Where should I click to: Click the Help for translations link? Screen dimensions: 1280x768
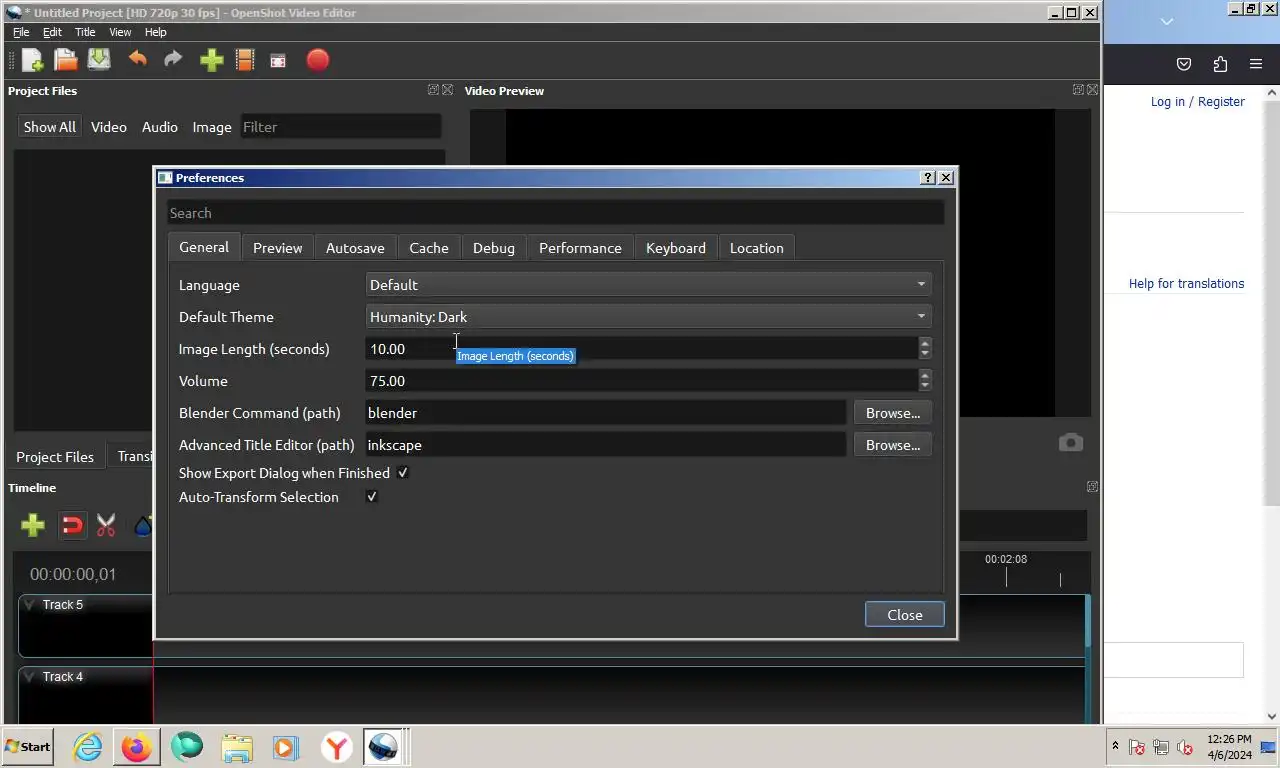click(1187, 284)
